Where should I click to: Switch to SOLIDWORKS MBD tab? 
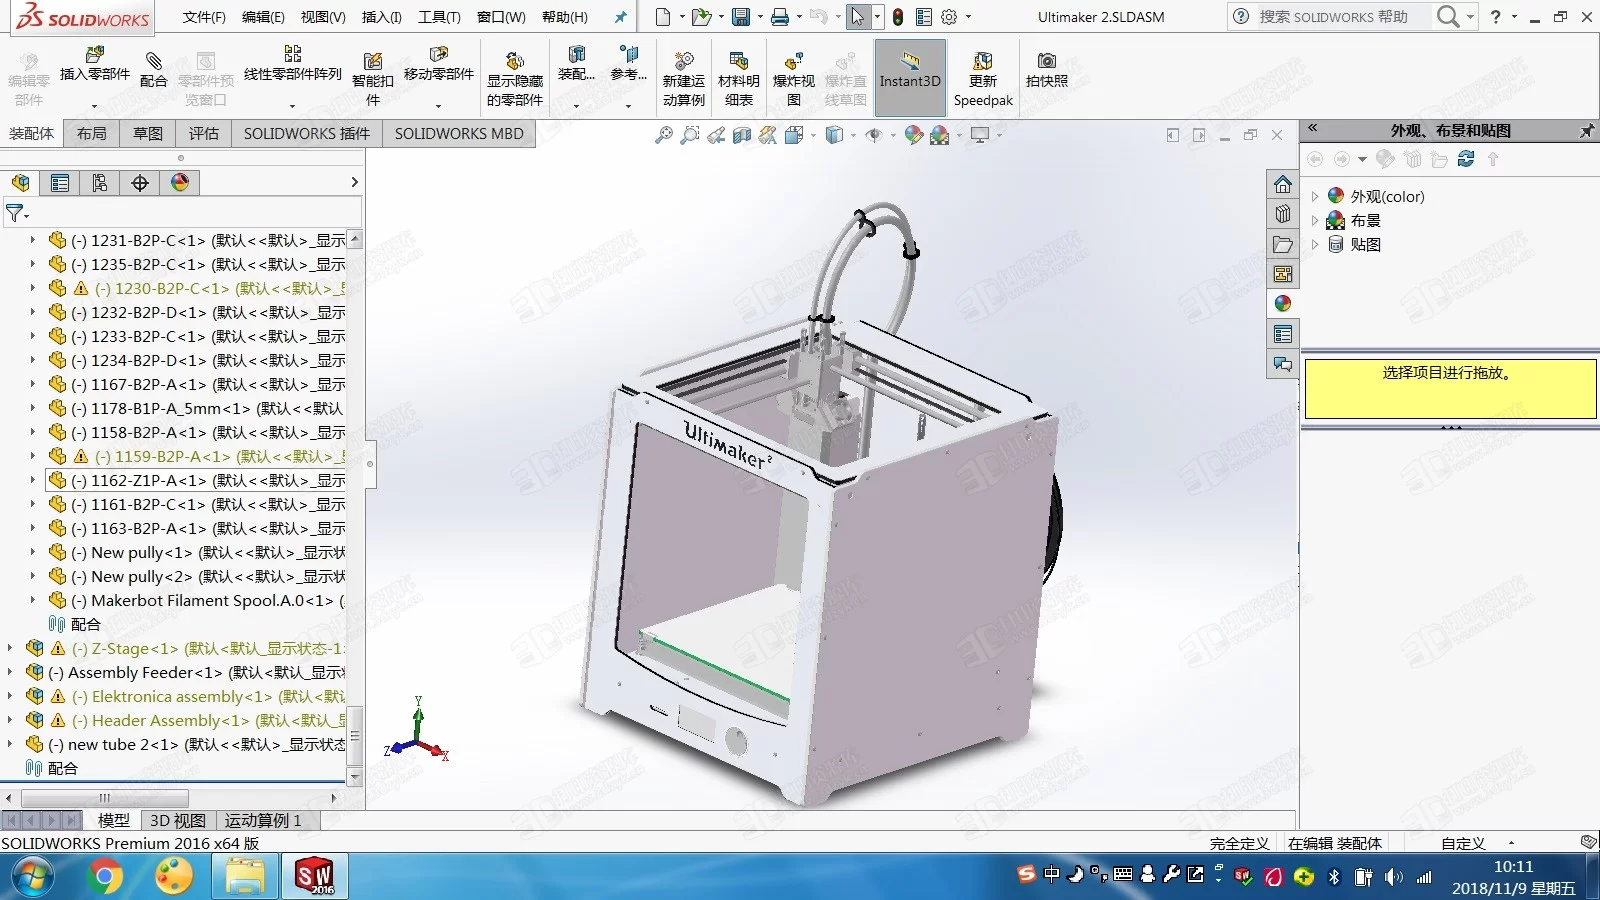459,133
